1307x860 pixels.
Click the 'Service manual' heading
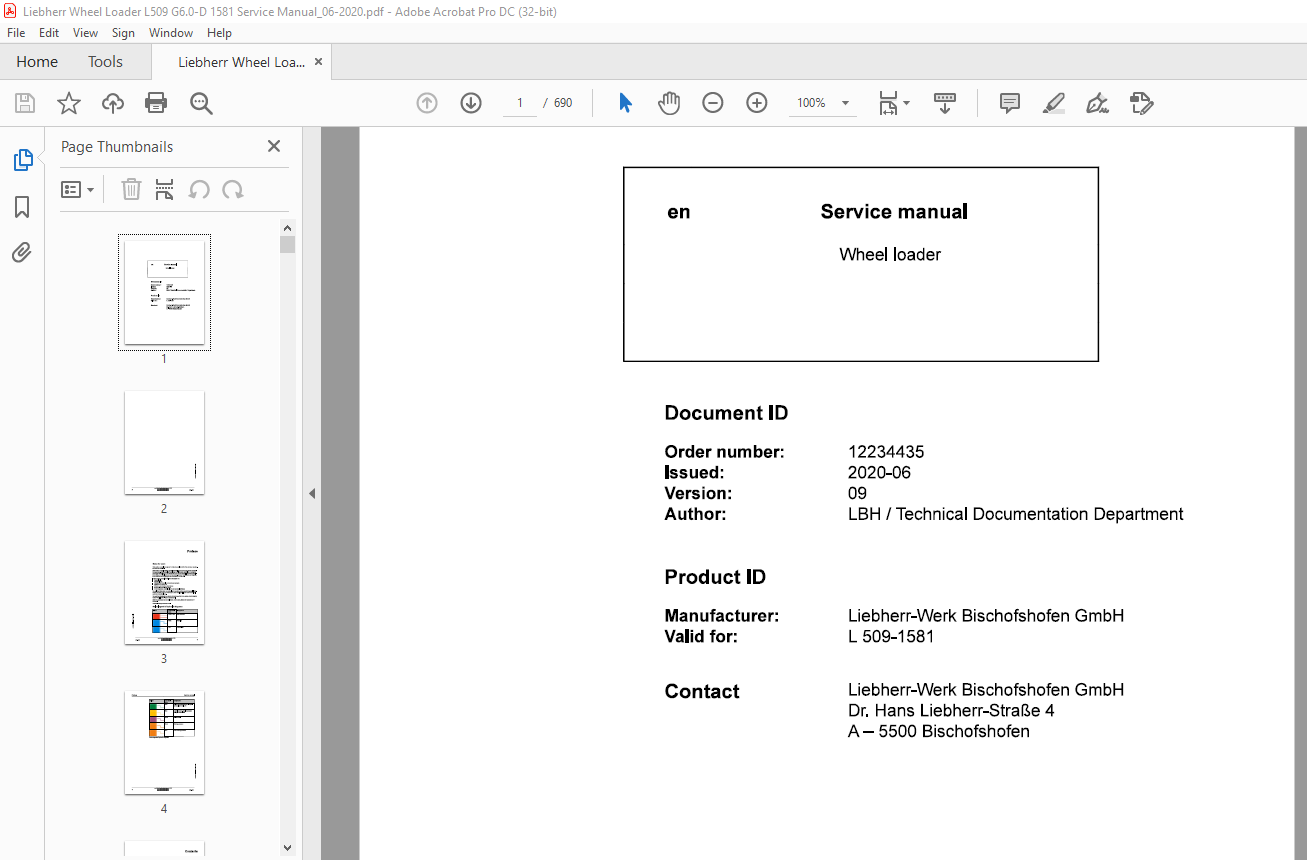pyautogui.click(x=894, y=211)
